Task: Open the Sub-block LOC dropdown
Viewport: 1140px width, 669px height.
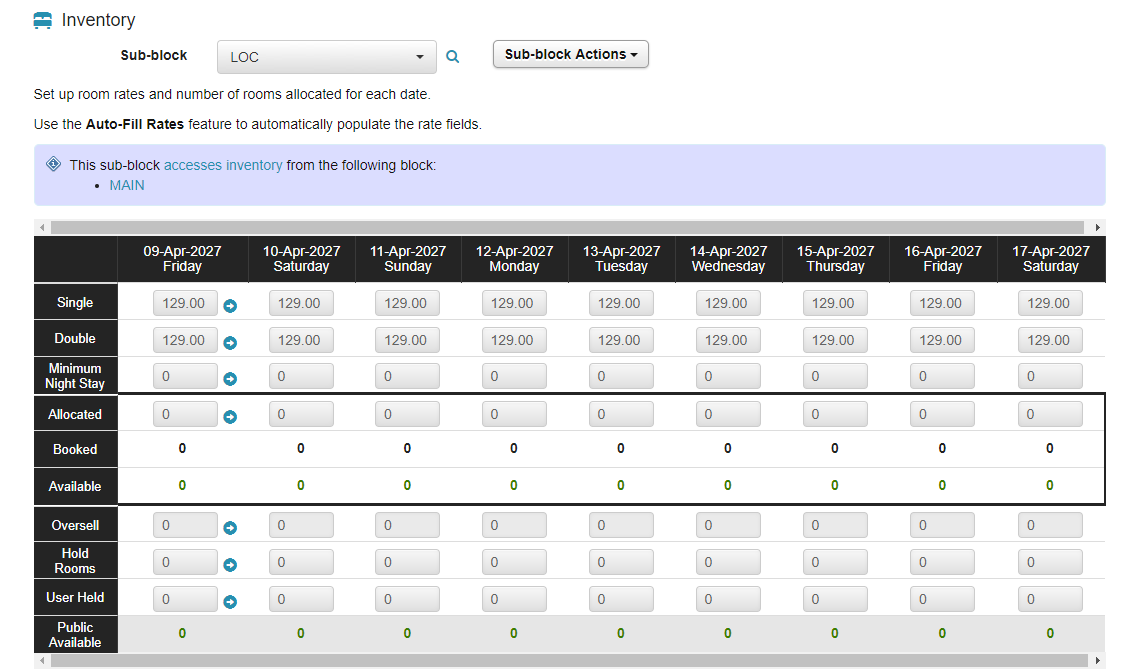Action: [326, 57]
